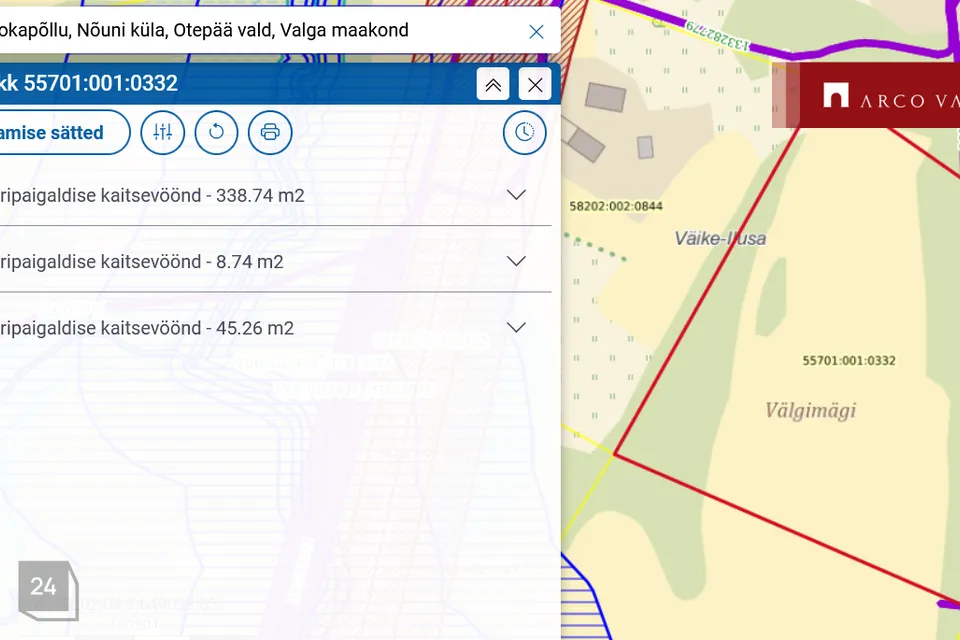Collapse the 55701:001:0332 panel

(x=493, y=85)
